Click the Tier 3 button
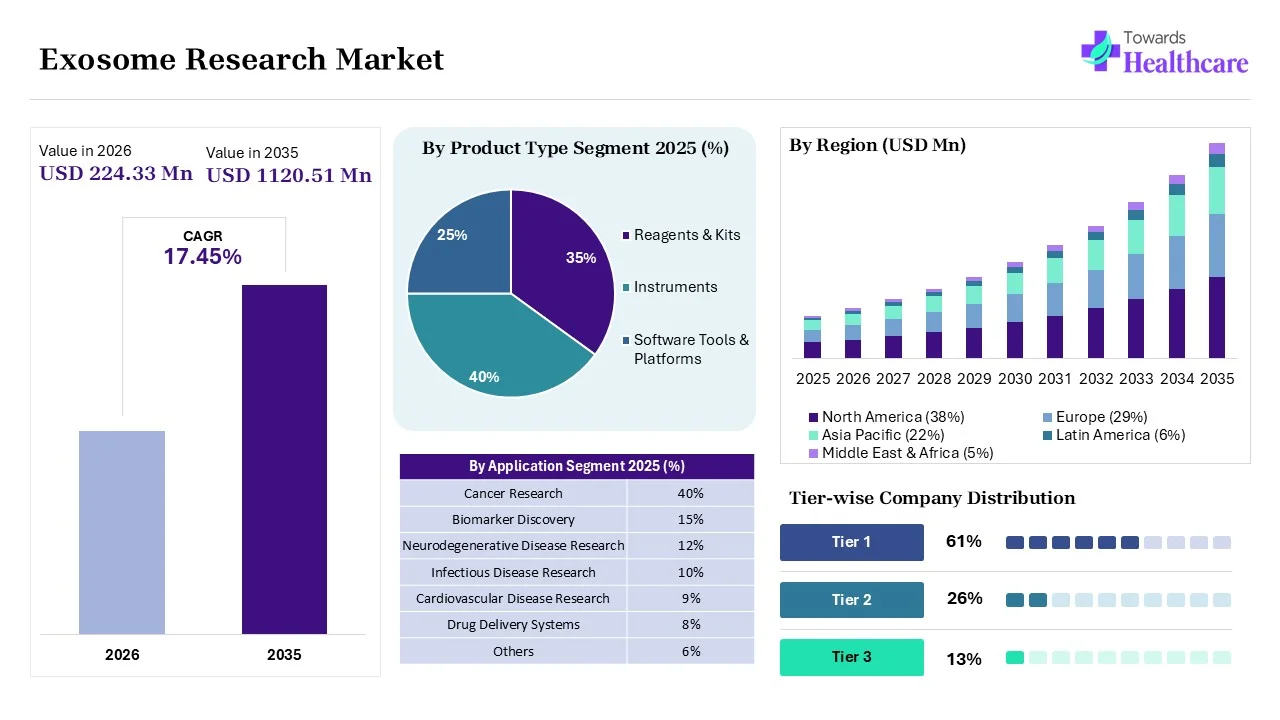Screen dimensions: 1280x720 tap(852, 657)
